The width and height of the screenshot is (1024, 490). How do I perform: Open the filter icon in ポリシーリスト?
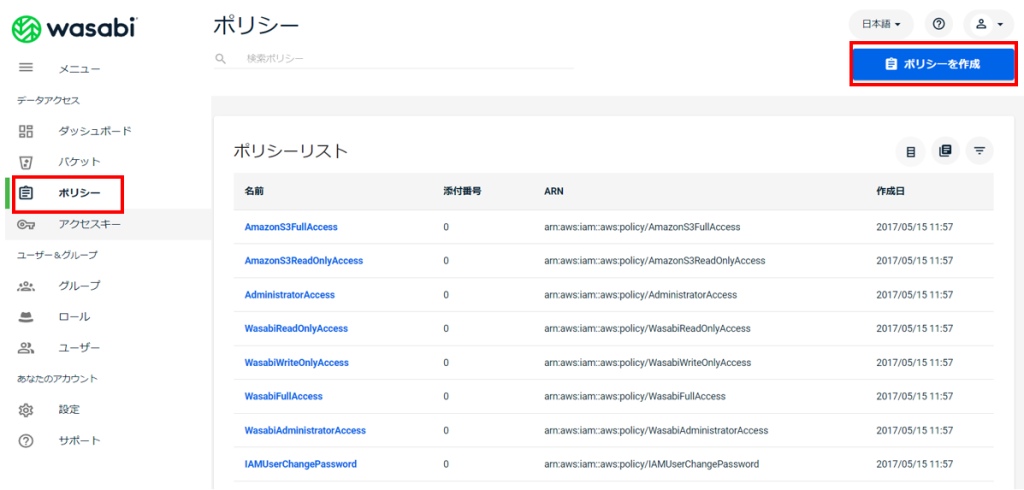coord(980,152)
